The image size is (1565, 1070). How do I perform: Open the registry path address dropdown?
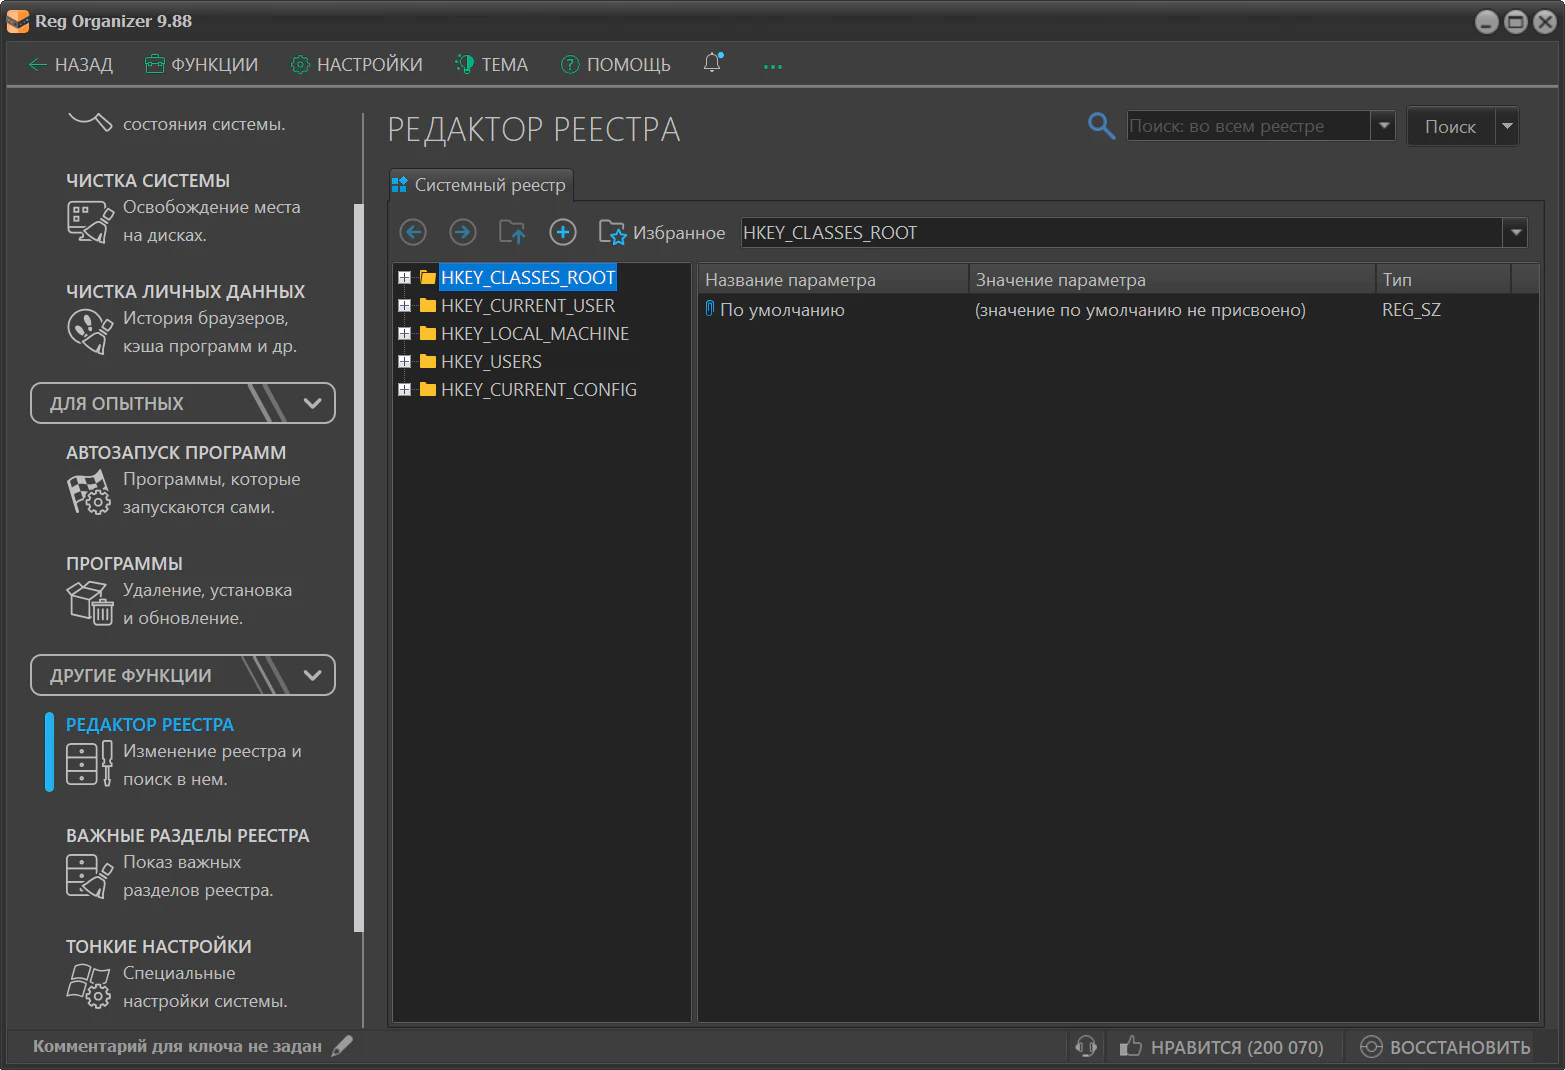pos(1516,233)
